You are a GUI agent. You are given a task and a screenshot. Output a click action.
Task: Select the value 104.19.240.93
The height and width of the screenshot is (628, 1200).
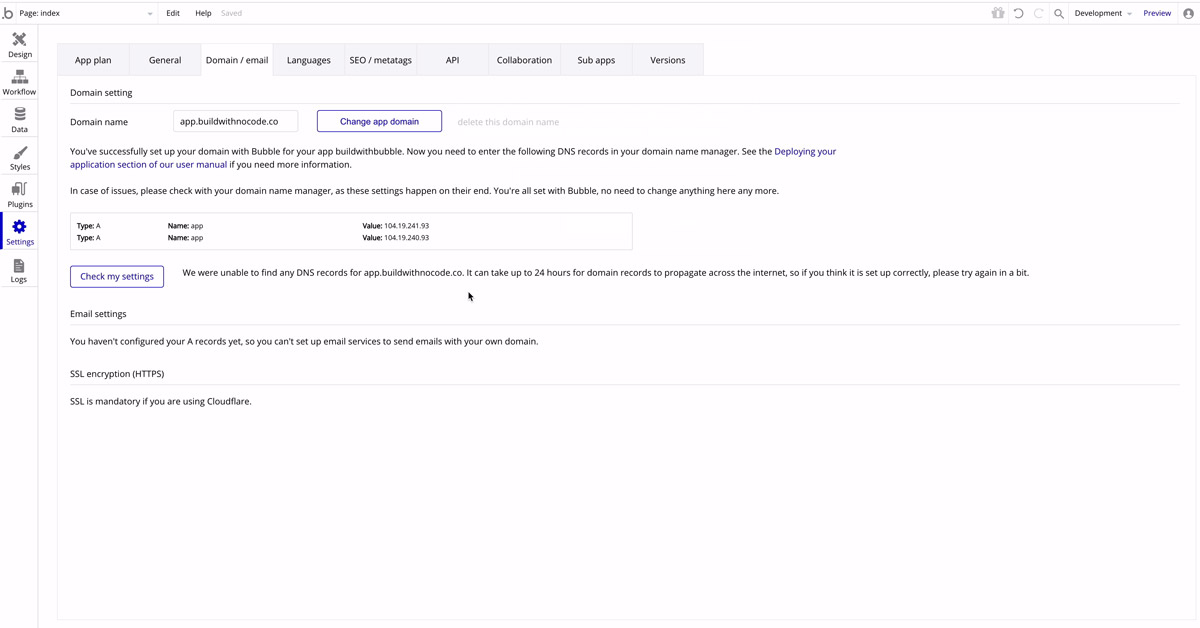click(x=406, y=238)
